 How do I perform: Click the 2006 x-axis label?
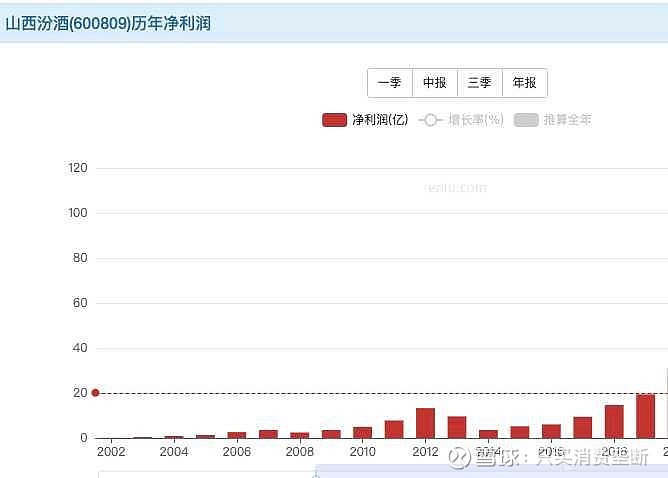(237, 452)
